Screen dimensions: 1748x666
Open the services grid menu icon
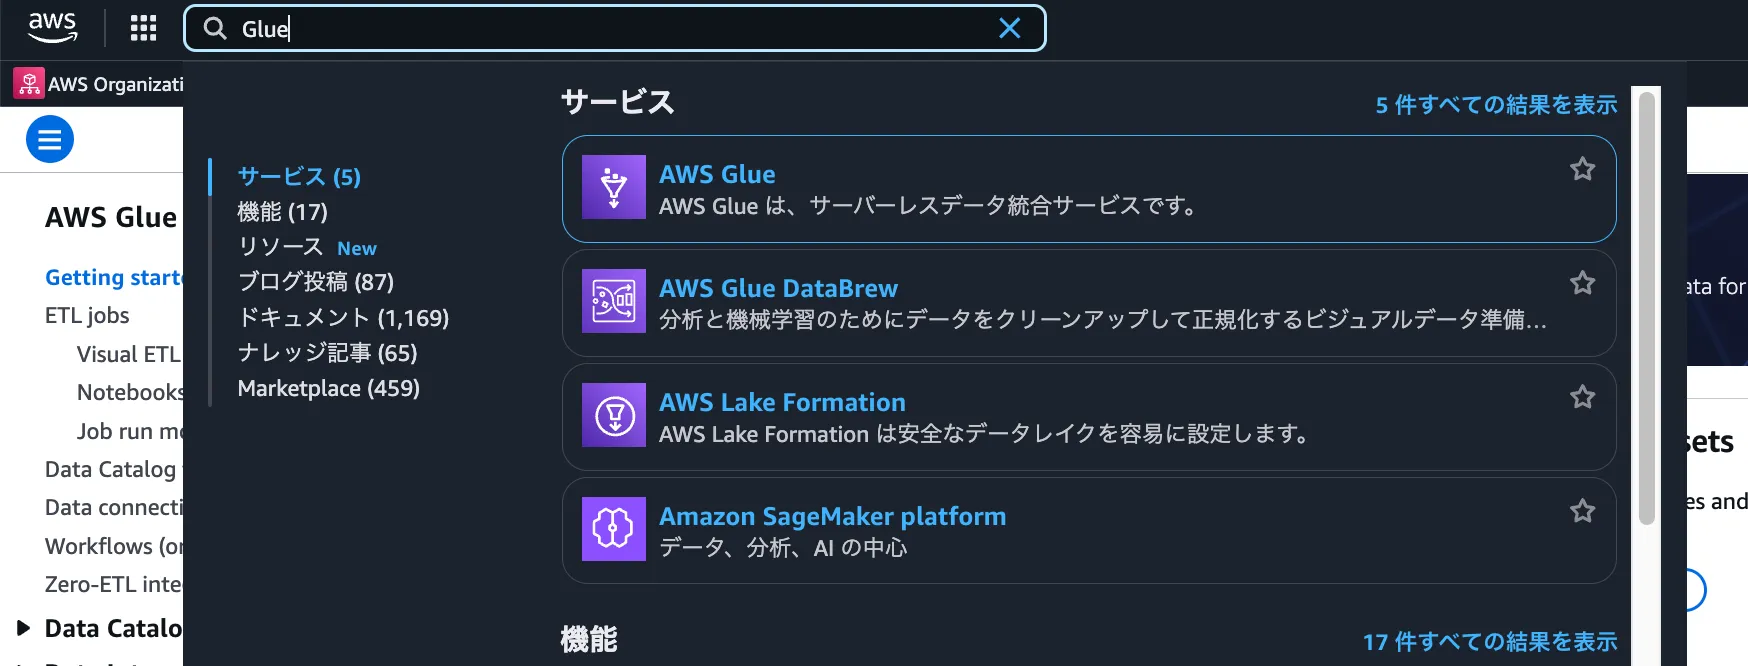coord(144,28)
